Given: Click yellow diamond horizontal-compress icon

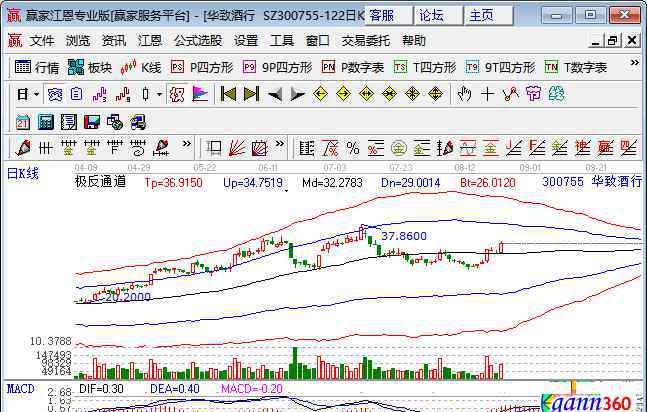Looking at the screenshot, I should pyautogui.click(x=389, y=95).
